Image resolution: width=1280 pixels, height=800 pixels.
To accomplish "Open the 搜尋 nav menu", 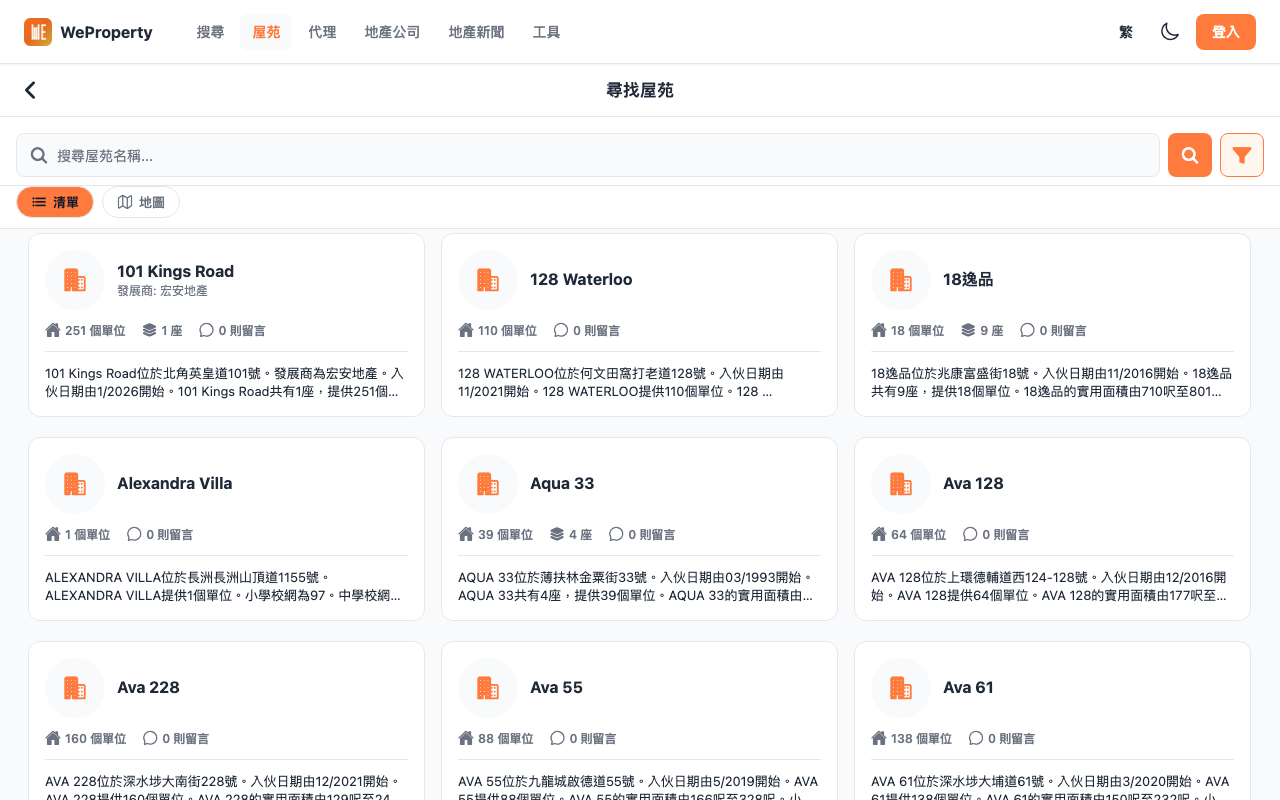I will coord(210,32).
